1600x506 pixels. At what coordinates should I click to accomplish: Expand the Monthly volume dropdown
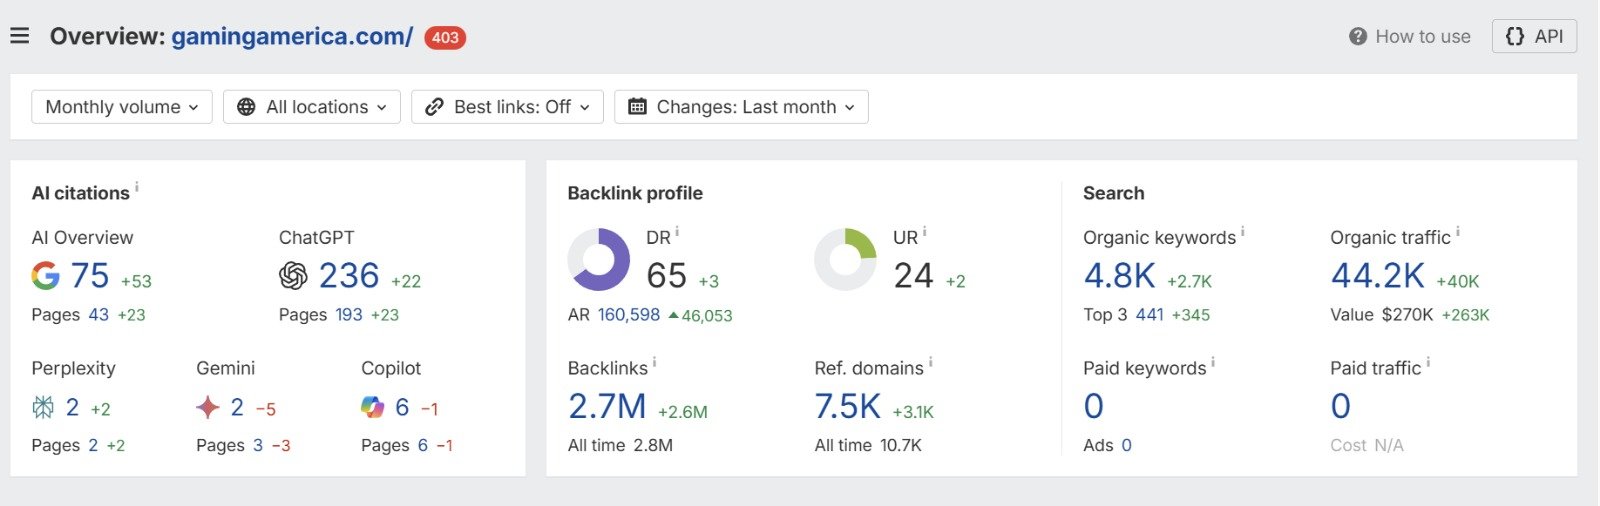point(121,107)
